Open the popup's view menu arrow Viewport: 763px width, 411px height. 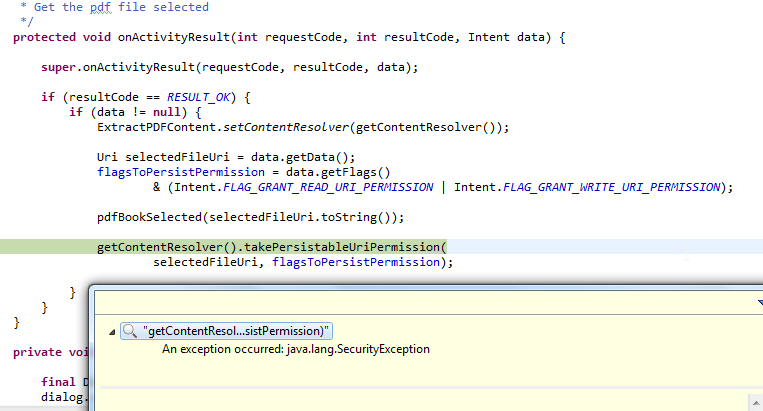(761, 303)
